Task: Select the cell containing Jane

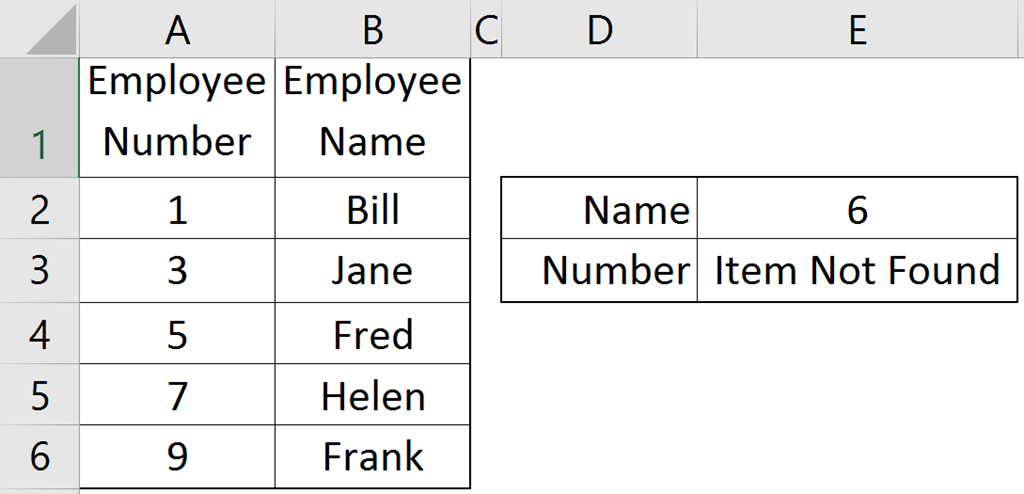Action: click(x=372, y=271)
